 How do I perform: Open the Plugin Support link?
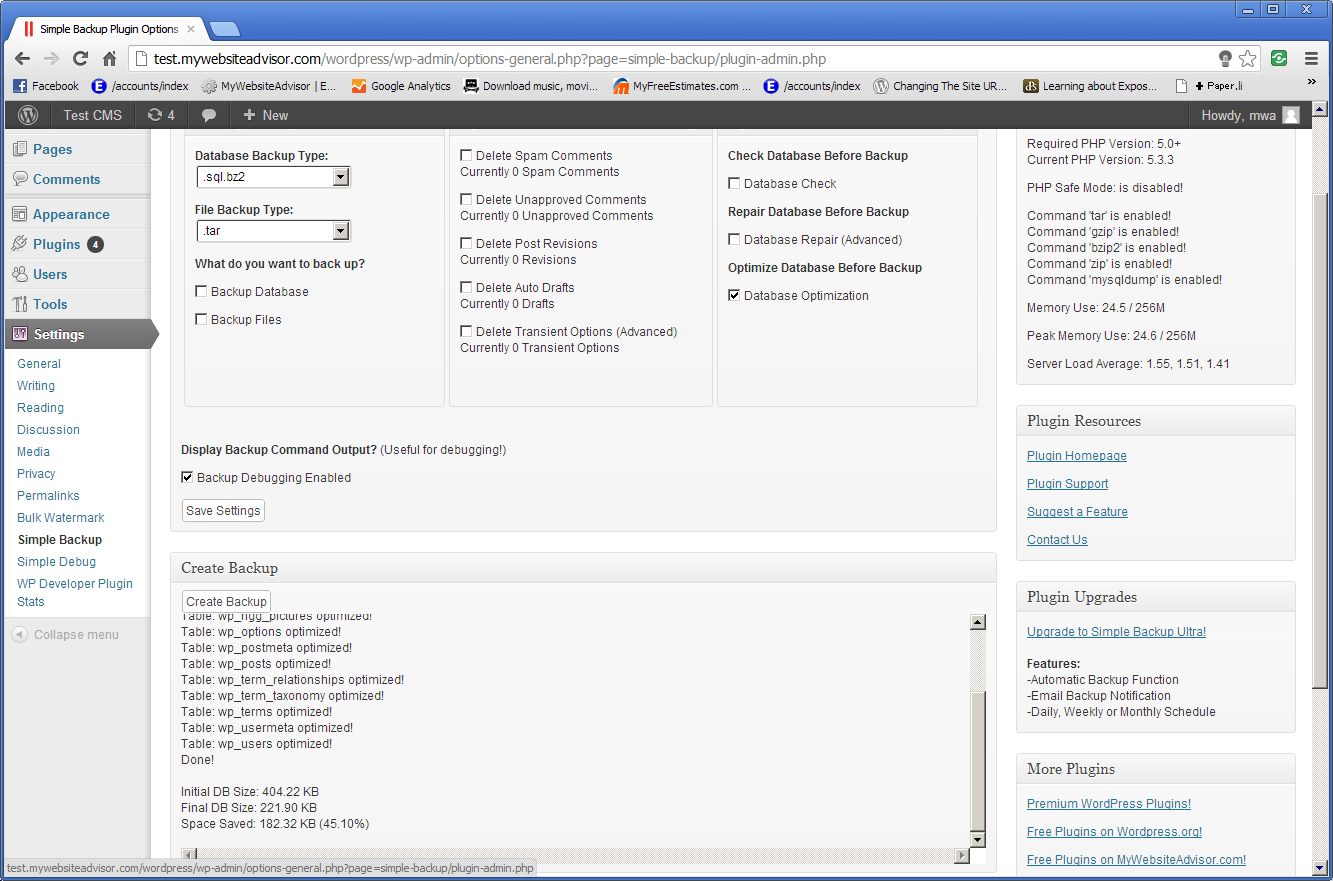pos(1068,484)
